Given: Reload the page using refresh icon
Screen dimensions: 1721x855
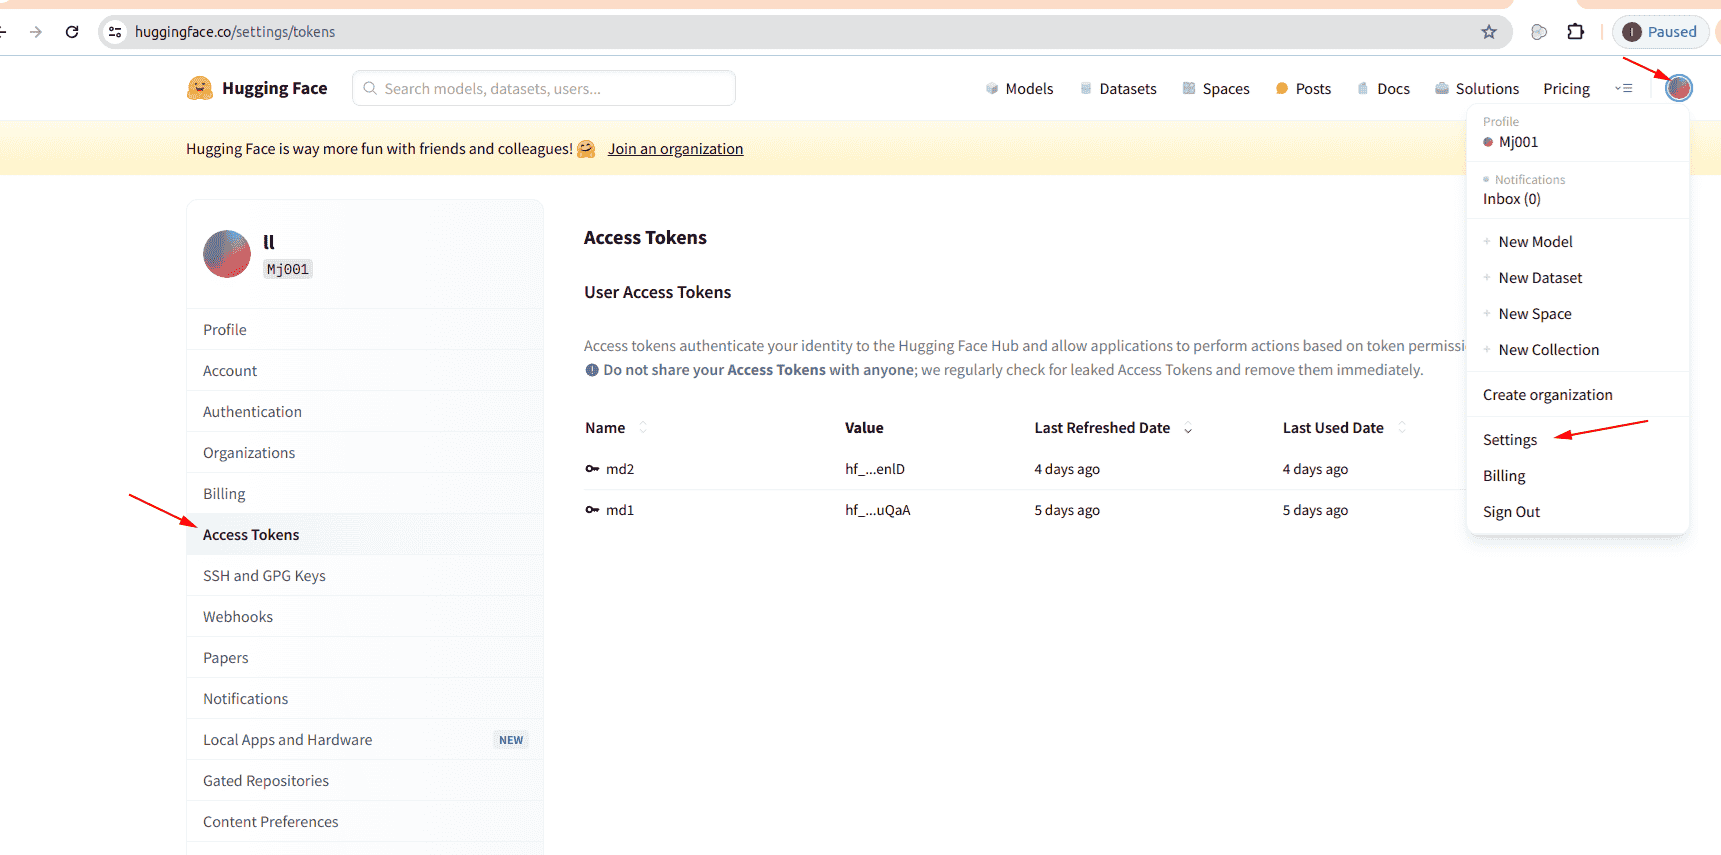Looking at the screenshot, I should pyautogui.click(x=72, y=32).
